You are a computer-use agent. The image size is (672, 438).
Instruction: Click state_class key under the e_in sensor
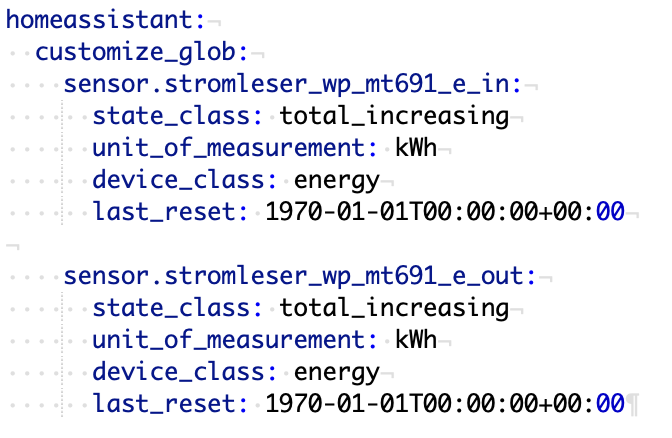[178, 115]
